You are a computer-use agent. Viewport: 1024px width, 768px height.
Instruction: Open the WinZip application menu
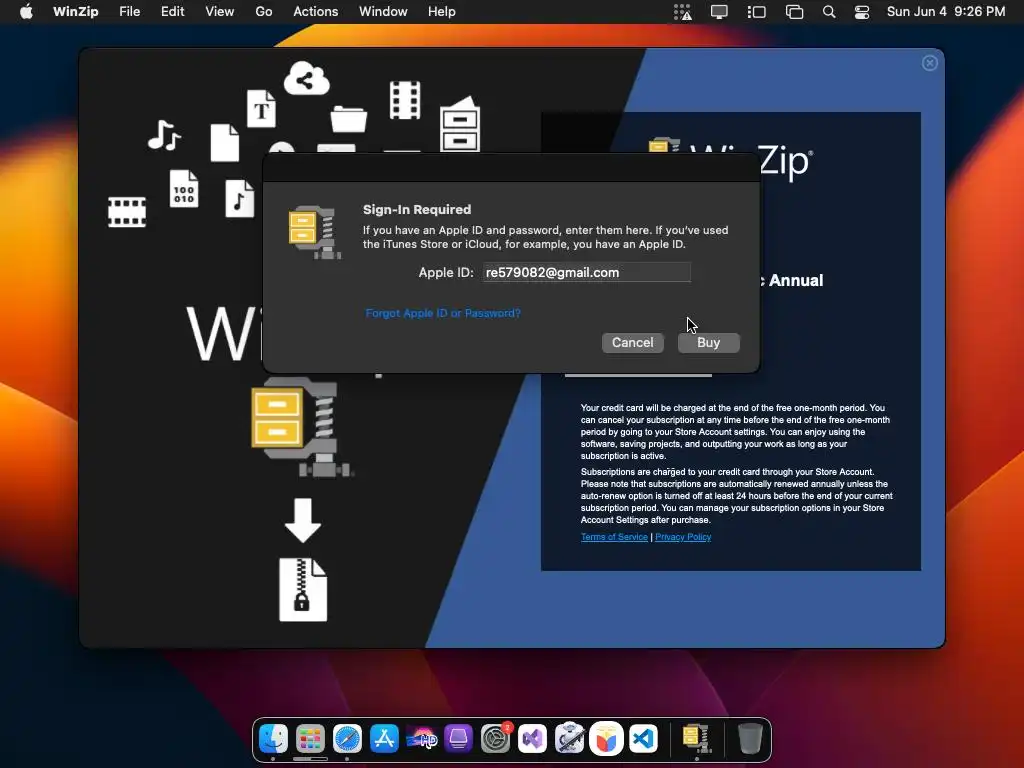point(75,12)
